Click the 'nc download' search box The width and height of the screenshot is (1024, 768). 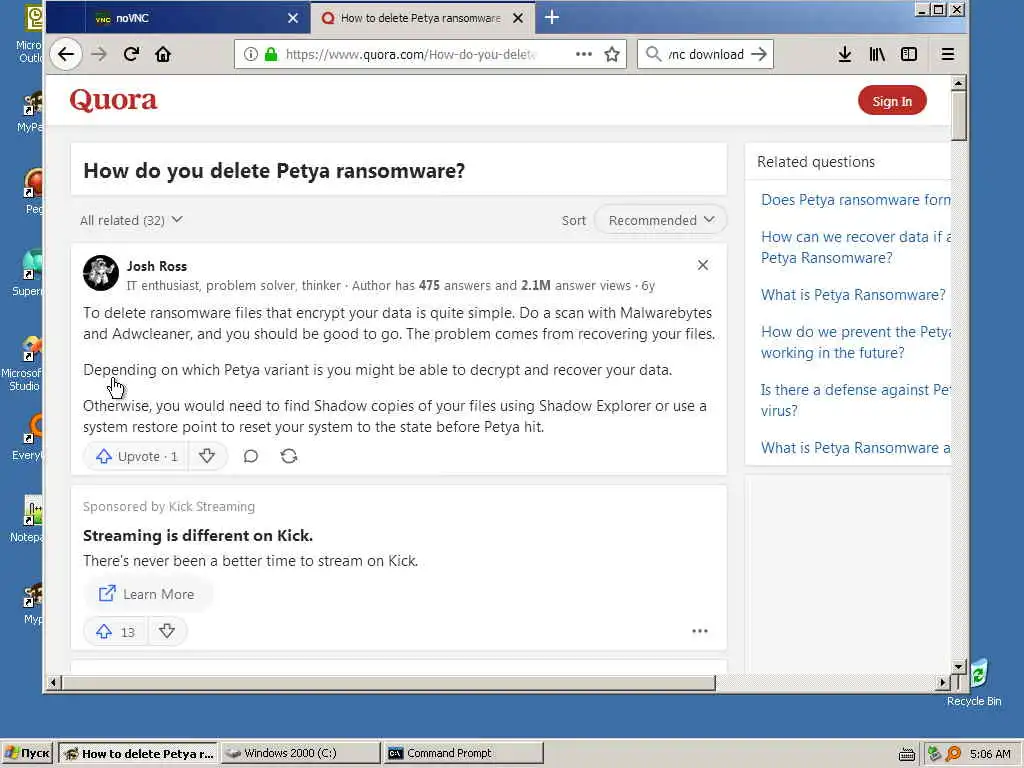point(705,54)
